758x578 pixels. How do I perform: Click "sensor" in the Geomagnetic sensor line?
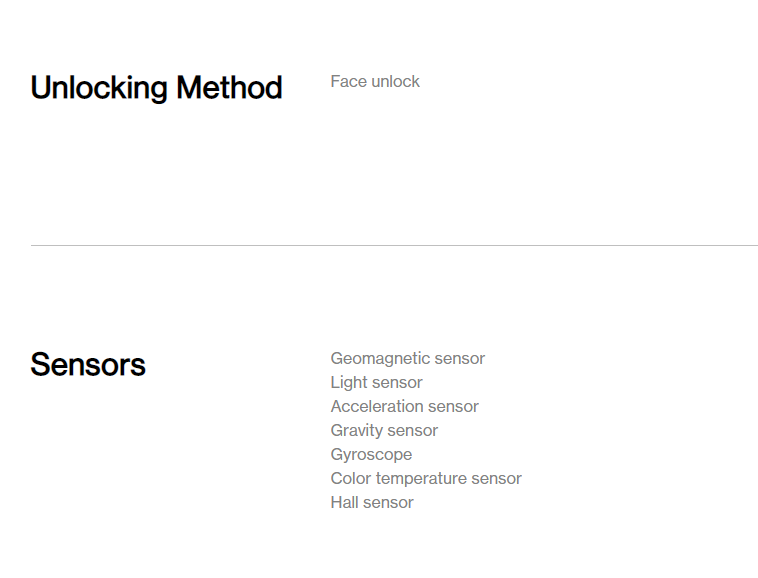coord(460,358)
